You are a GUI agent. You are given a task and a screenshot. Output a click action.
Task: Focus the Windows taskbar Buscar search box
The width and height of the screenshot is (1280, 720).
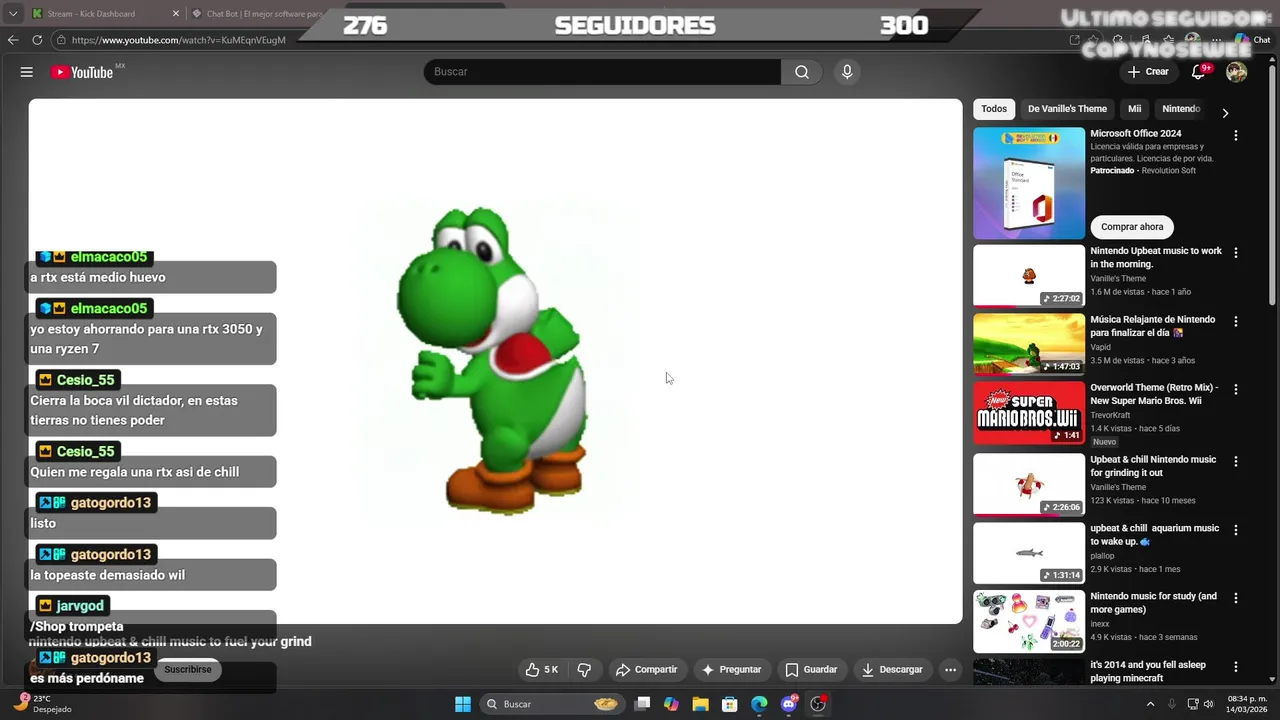click(551, 704)
